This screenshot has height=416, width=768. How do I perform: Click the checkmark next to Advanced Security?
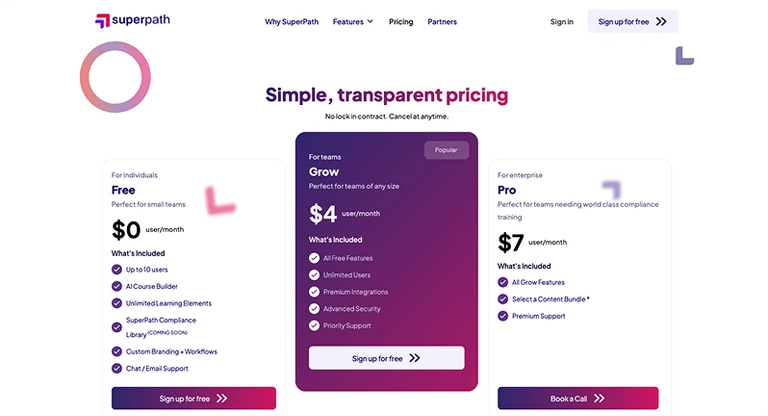pos(314,309)
